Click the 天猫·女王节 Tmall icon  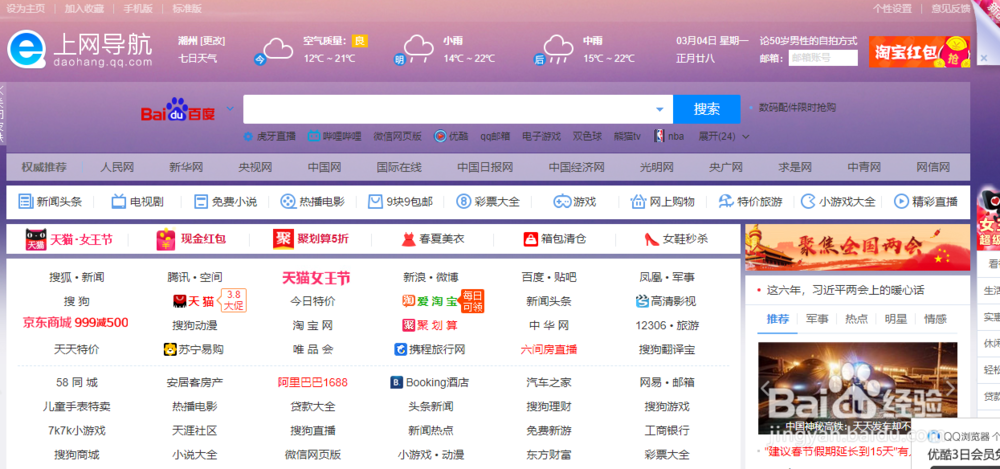(35, 239)
